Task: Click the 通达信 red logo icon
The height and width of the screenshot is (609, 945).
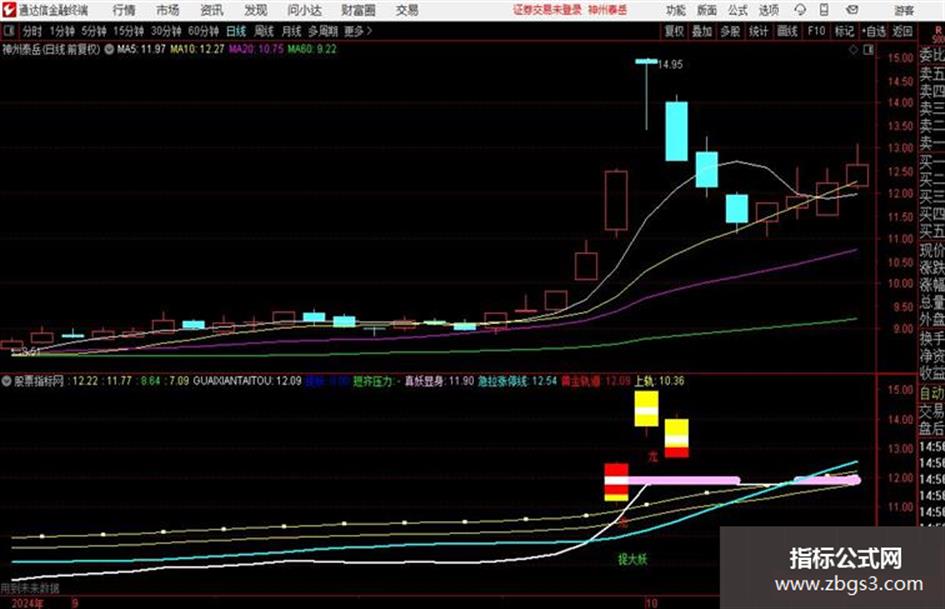Action: point(8,10)
